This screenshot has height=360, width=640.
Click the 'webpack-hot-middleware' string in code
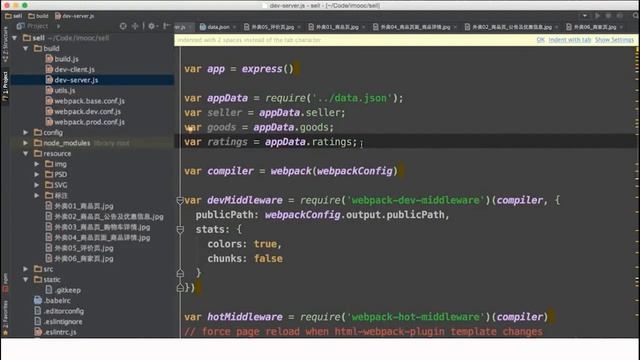click(416, 317)
